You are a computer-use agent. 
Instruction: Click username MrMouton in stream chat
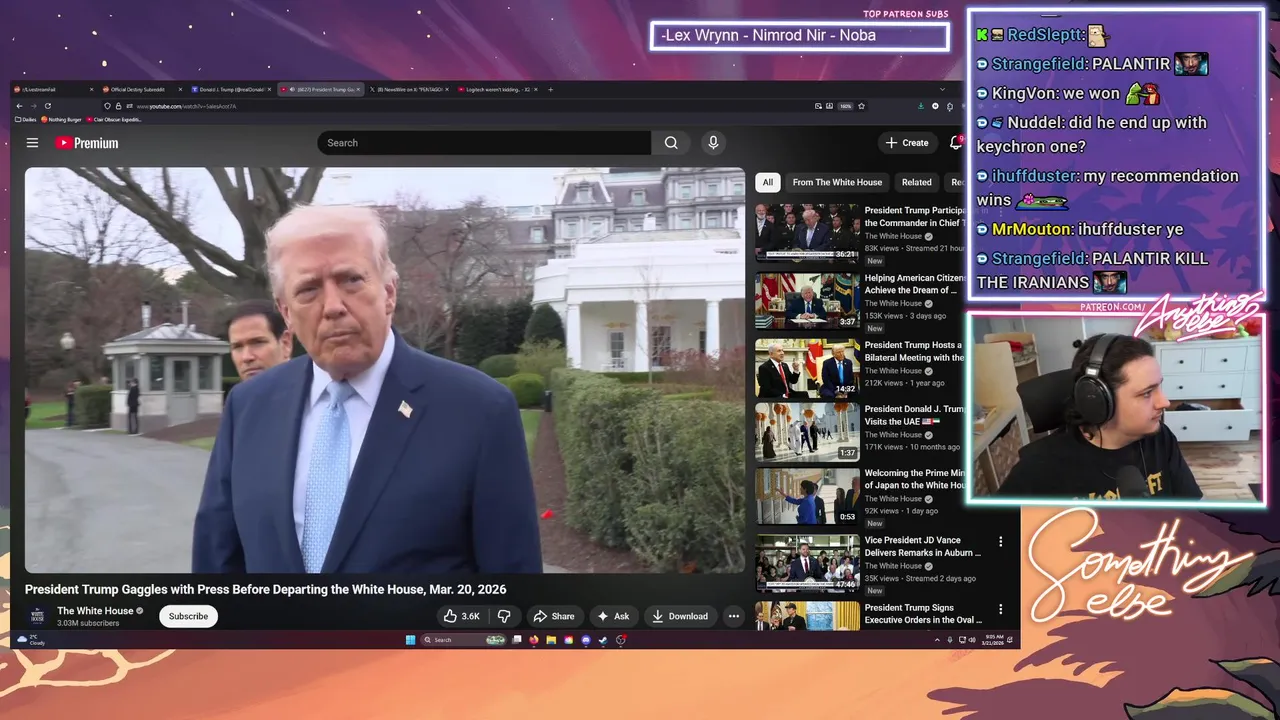click(1031, 229)
